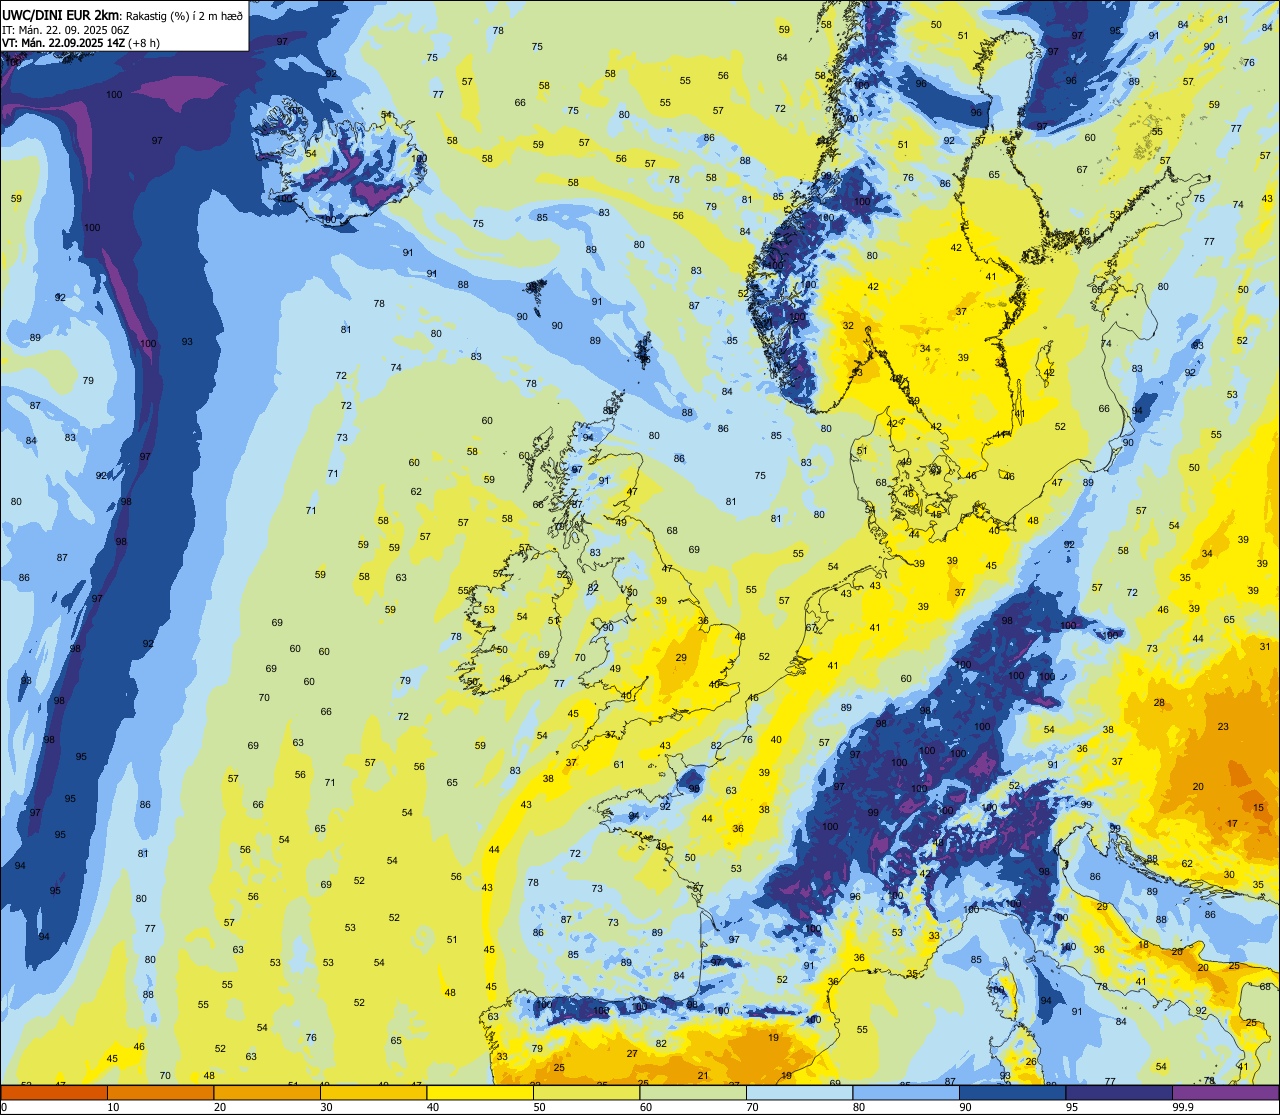
Task: Click the humidity value "31" on the map
Action: [x=1264, y=647]
